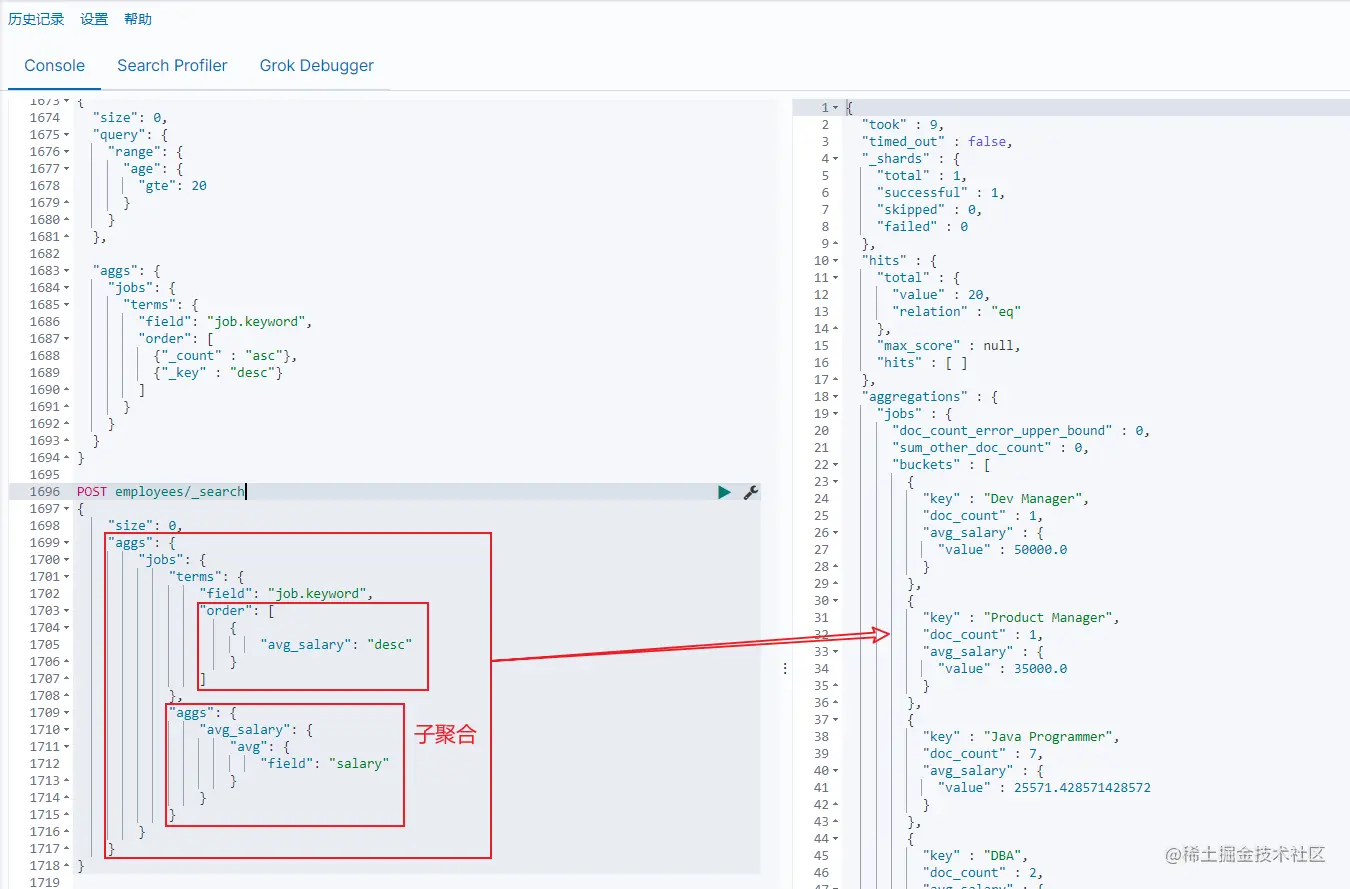Click the "doc_count_error_upper_bound" : 0 line

(1020, 430)
